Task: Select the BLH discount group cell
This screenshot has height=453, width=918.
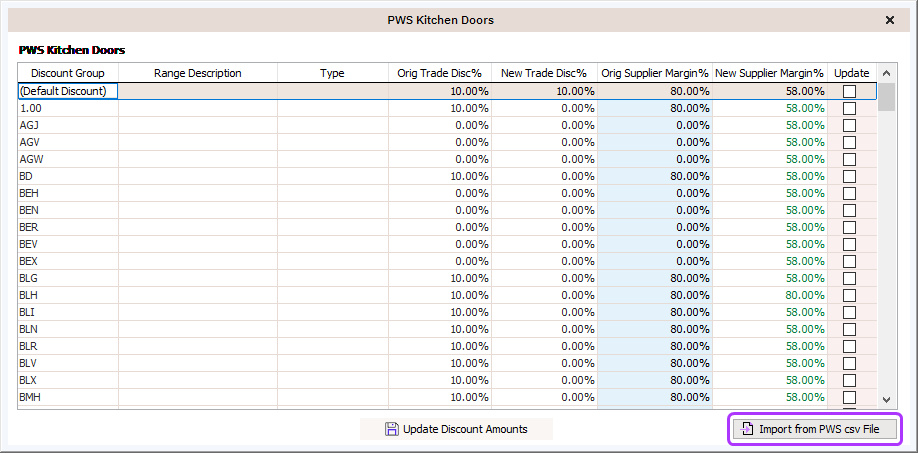Action: click(68, 295)
